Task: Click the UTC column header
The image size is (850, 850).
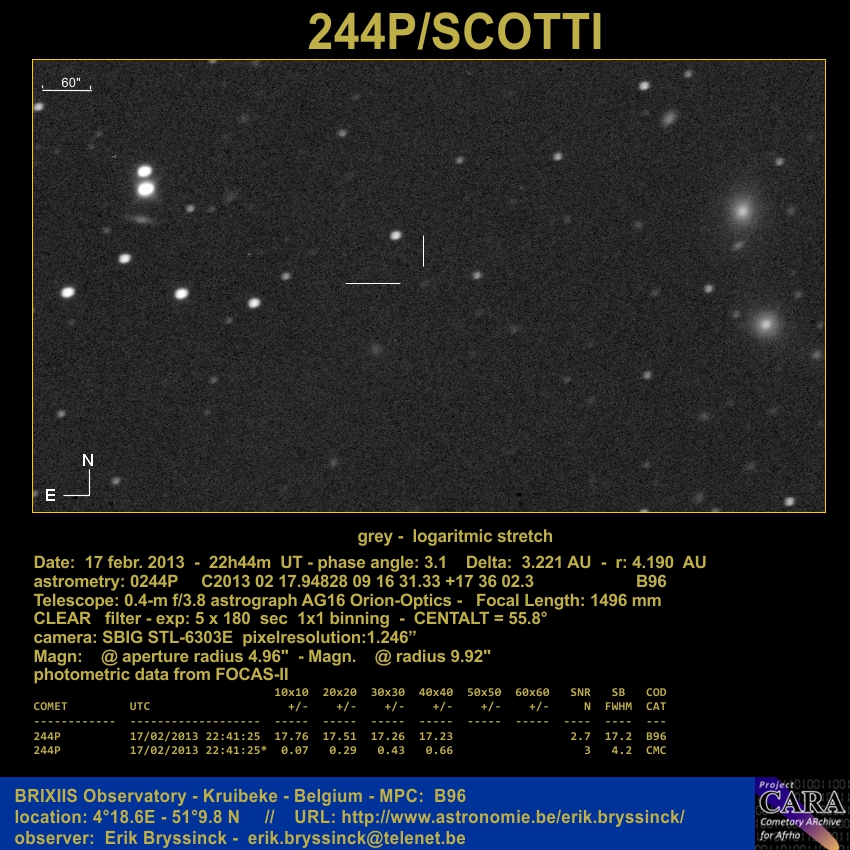Action: click(x=140, y=706)
